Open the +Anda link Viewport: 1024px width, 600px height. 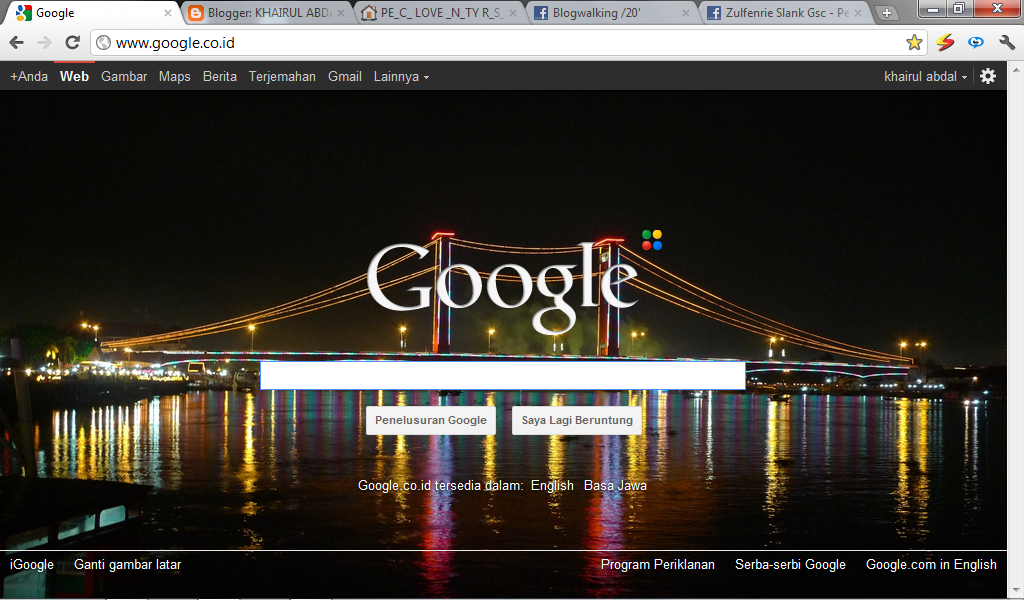[x=29, y=76]
